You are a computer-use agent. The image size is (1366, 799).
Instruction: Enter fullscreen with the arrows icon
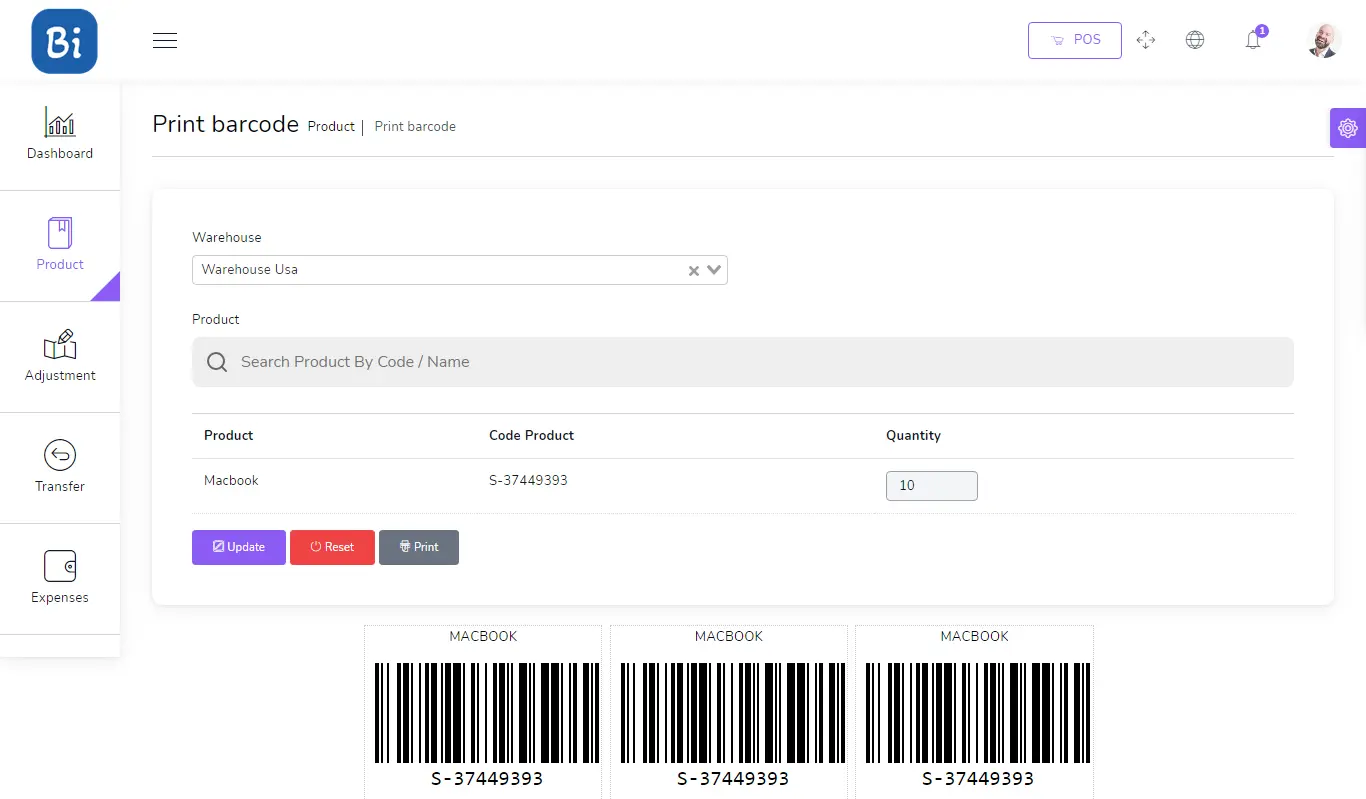point(1146,40)
